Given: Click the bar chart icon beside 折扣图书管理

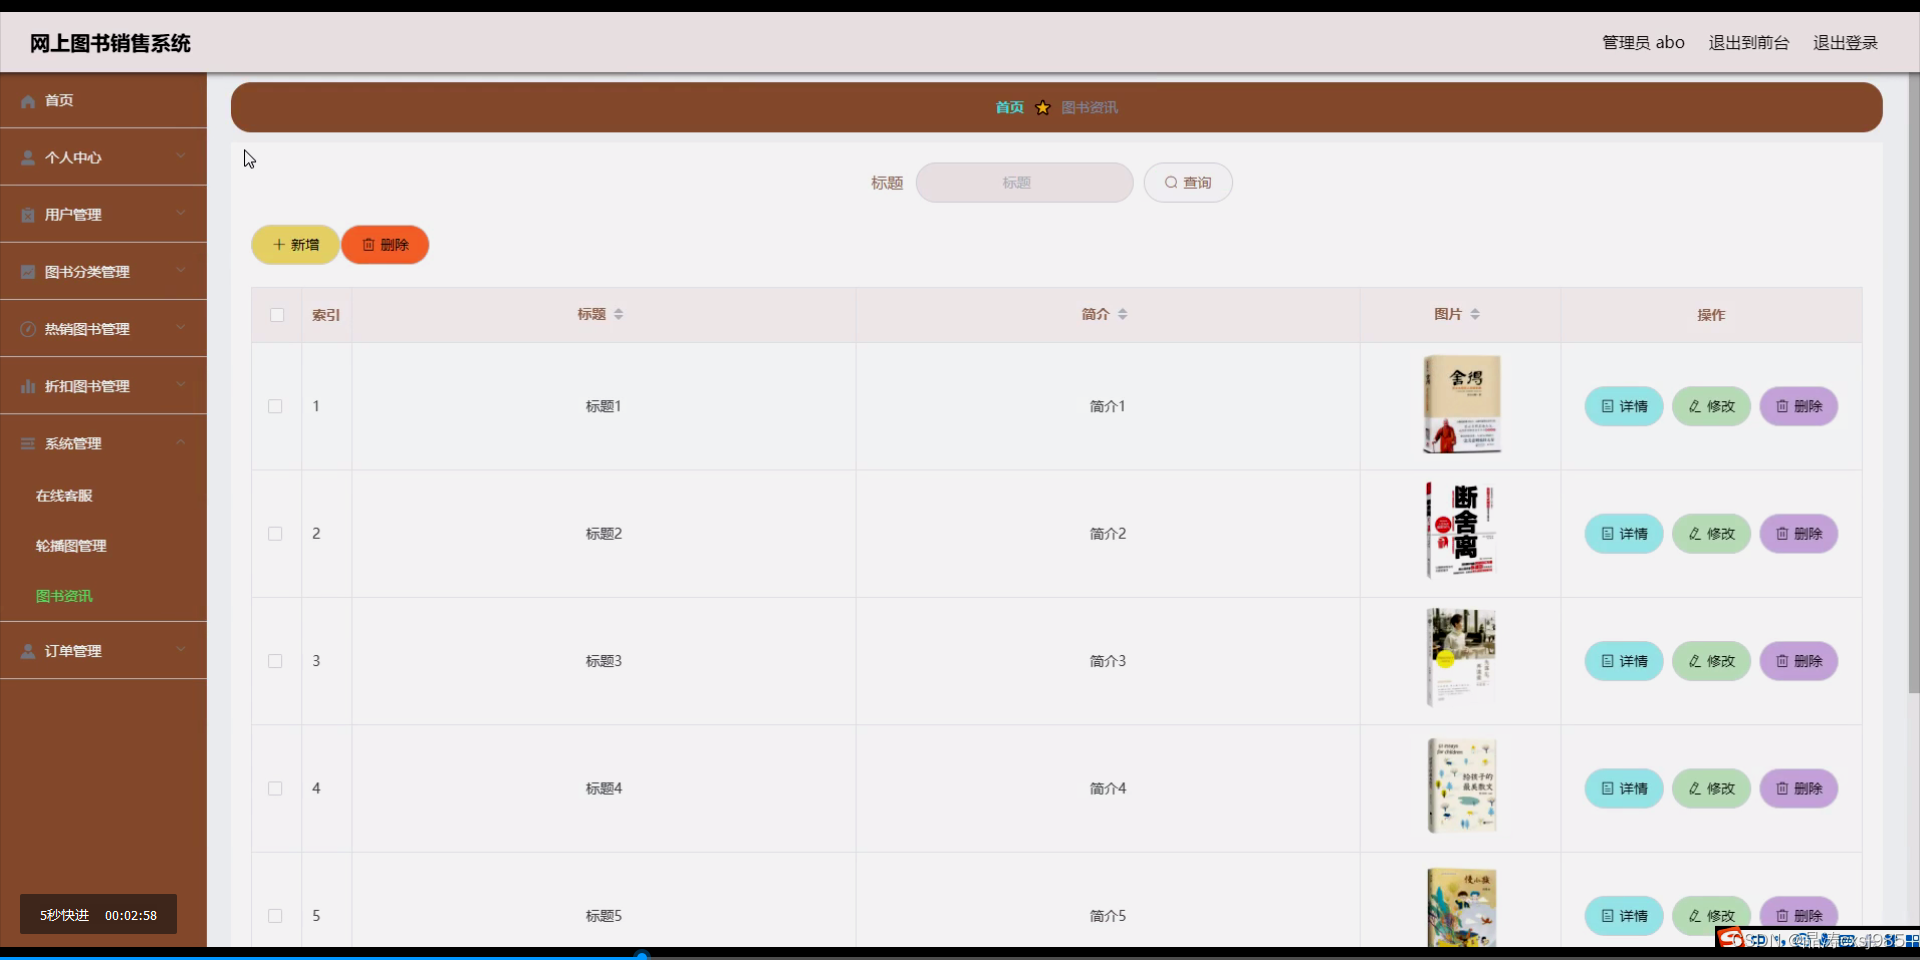Looking at the screenshot, I should pyautogui.click(x=28, y=386).
